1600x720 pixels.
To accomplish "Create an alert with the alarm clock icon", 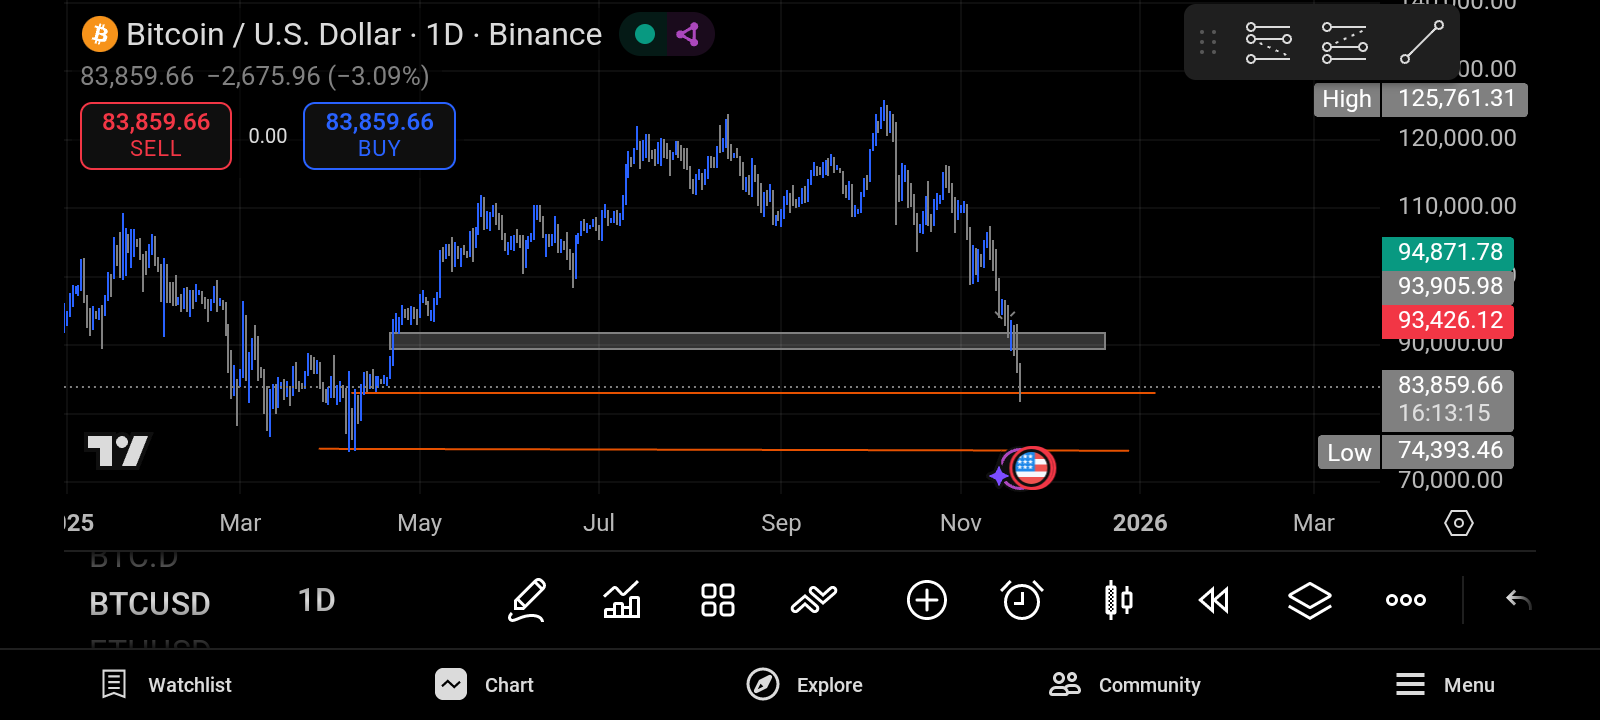I will coord(1022,600).
